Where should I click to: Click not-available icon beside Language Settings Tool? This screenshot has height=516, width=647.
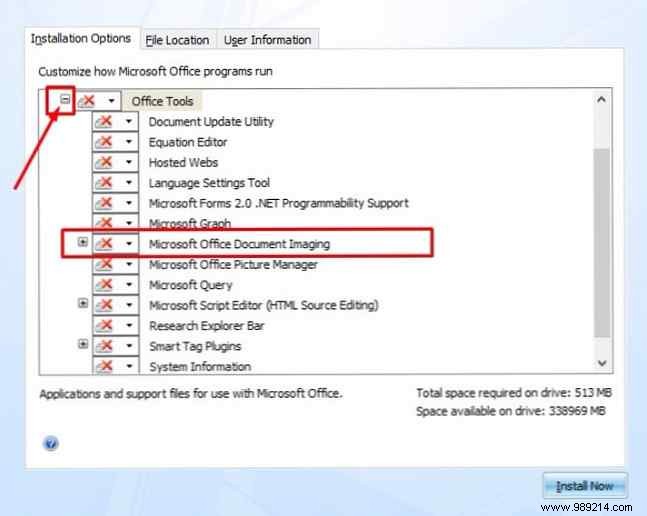click(104, 182)
